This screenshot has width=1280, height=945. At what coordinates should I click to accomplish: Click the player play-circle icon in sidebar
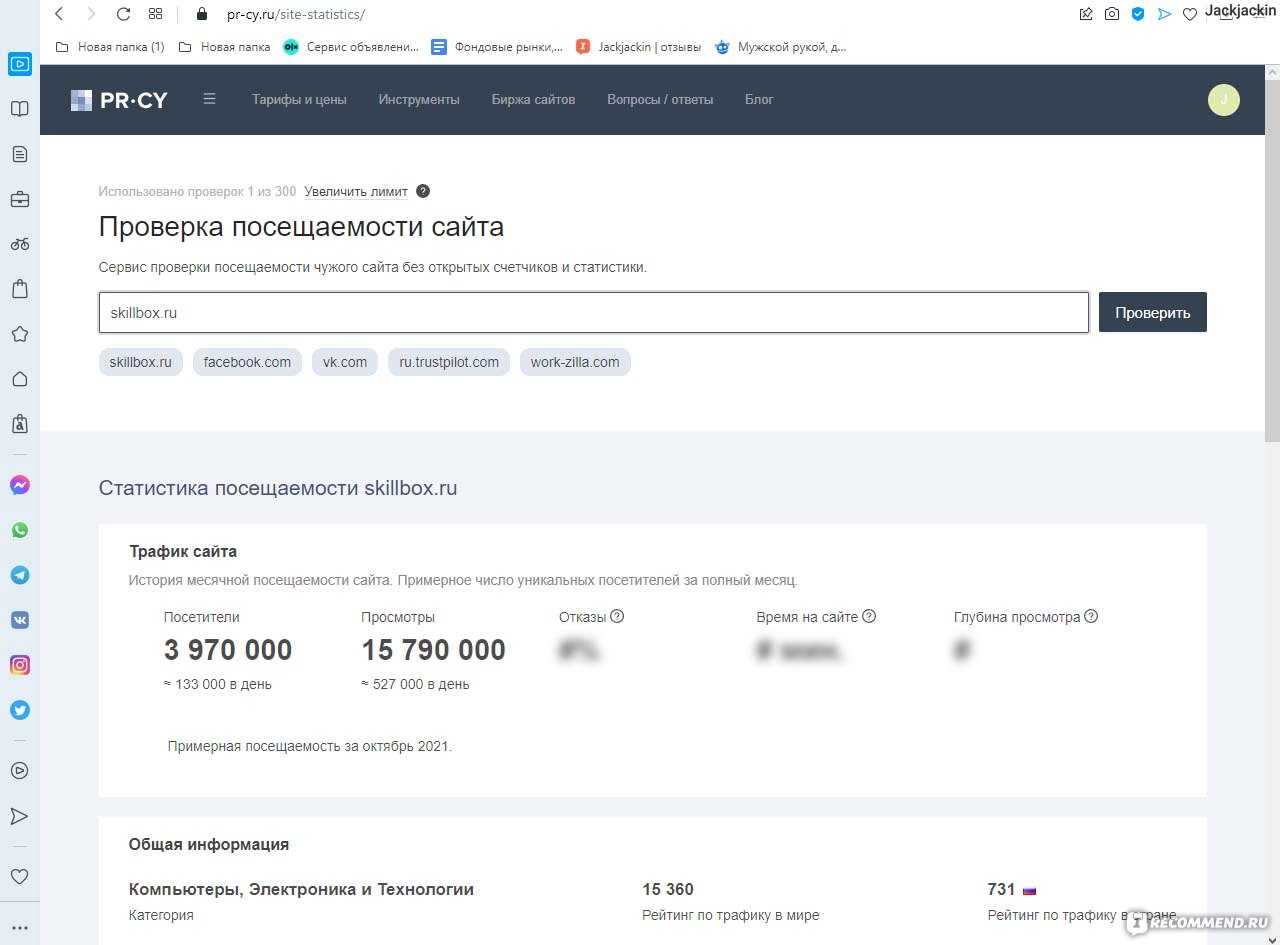20,771
